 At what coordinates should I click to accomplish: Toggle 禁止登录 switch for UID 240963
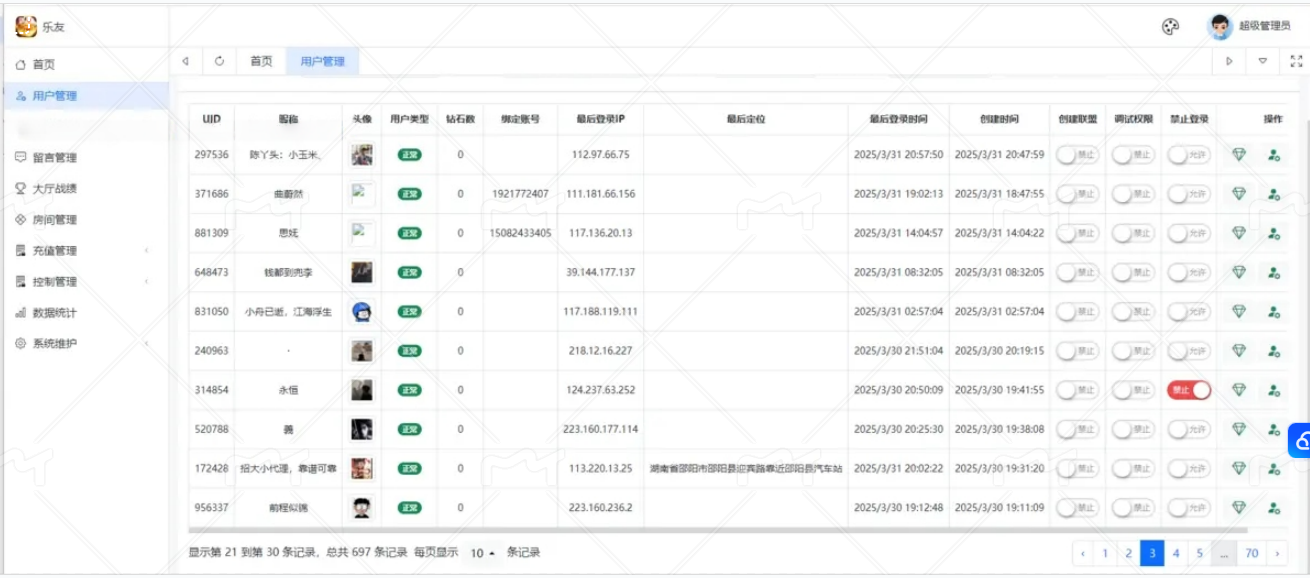1189,351
